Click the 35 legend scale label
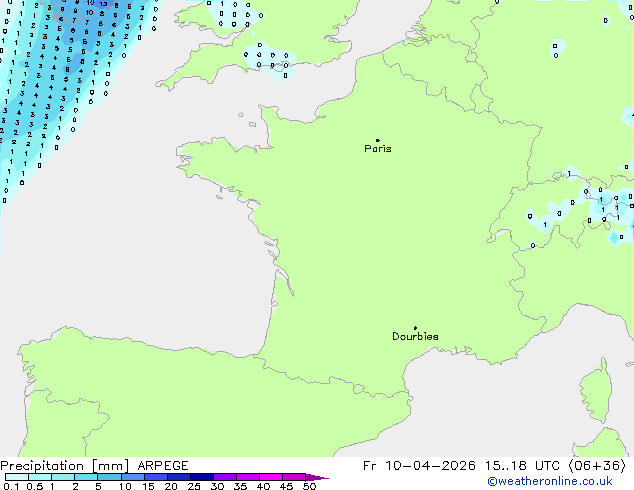This screenshot has width=634, height=490. [240, 486]
